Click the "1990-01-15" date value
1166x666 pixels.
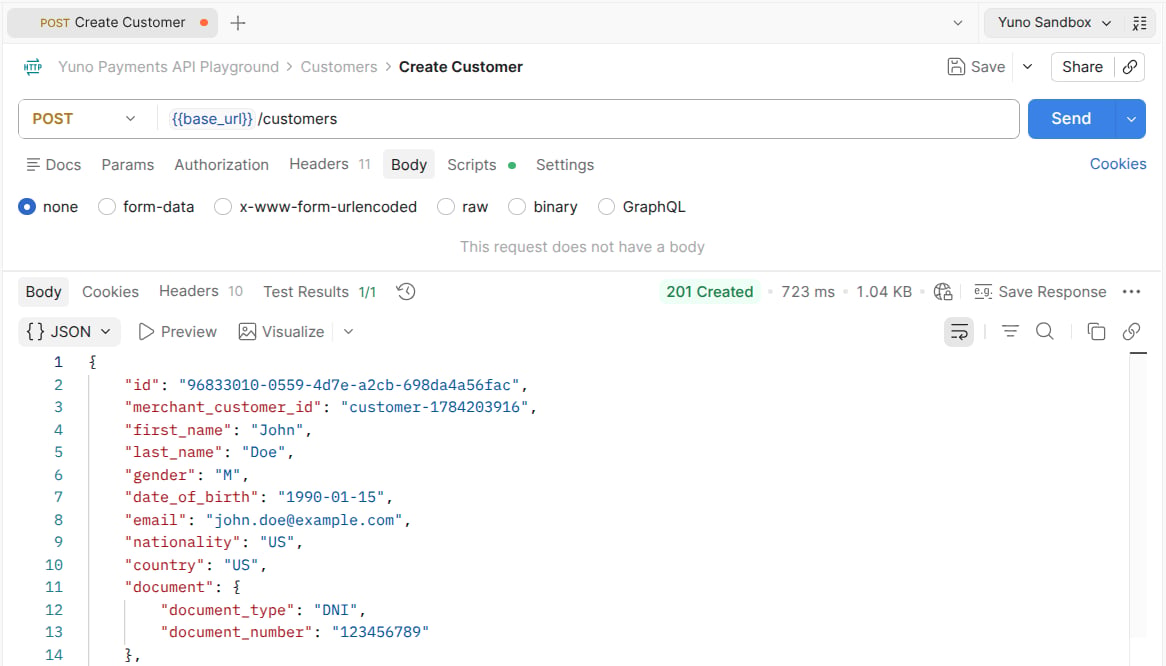click(x=331, y=497)
